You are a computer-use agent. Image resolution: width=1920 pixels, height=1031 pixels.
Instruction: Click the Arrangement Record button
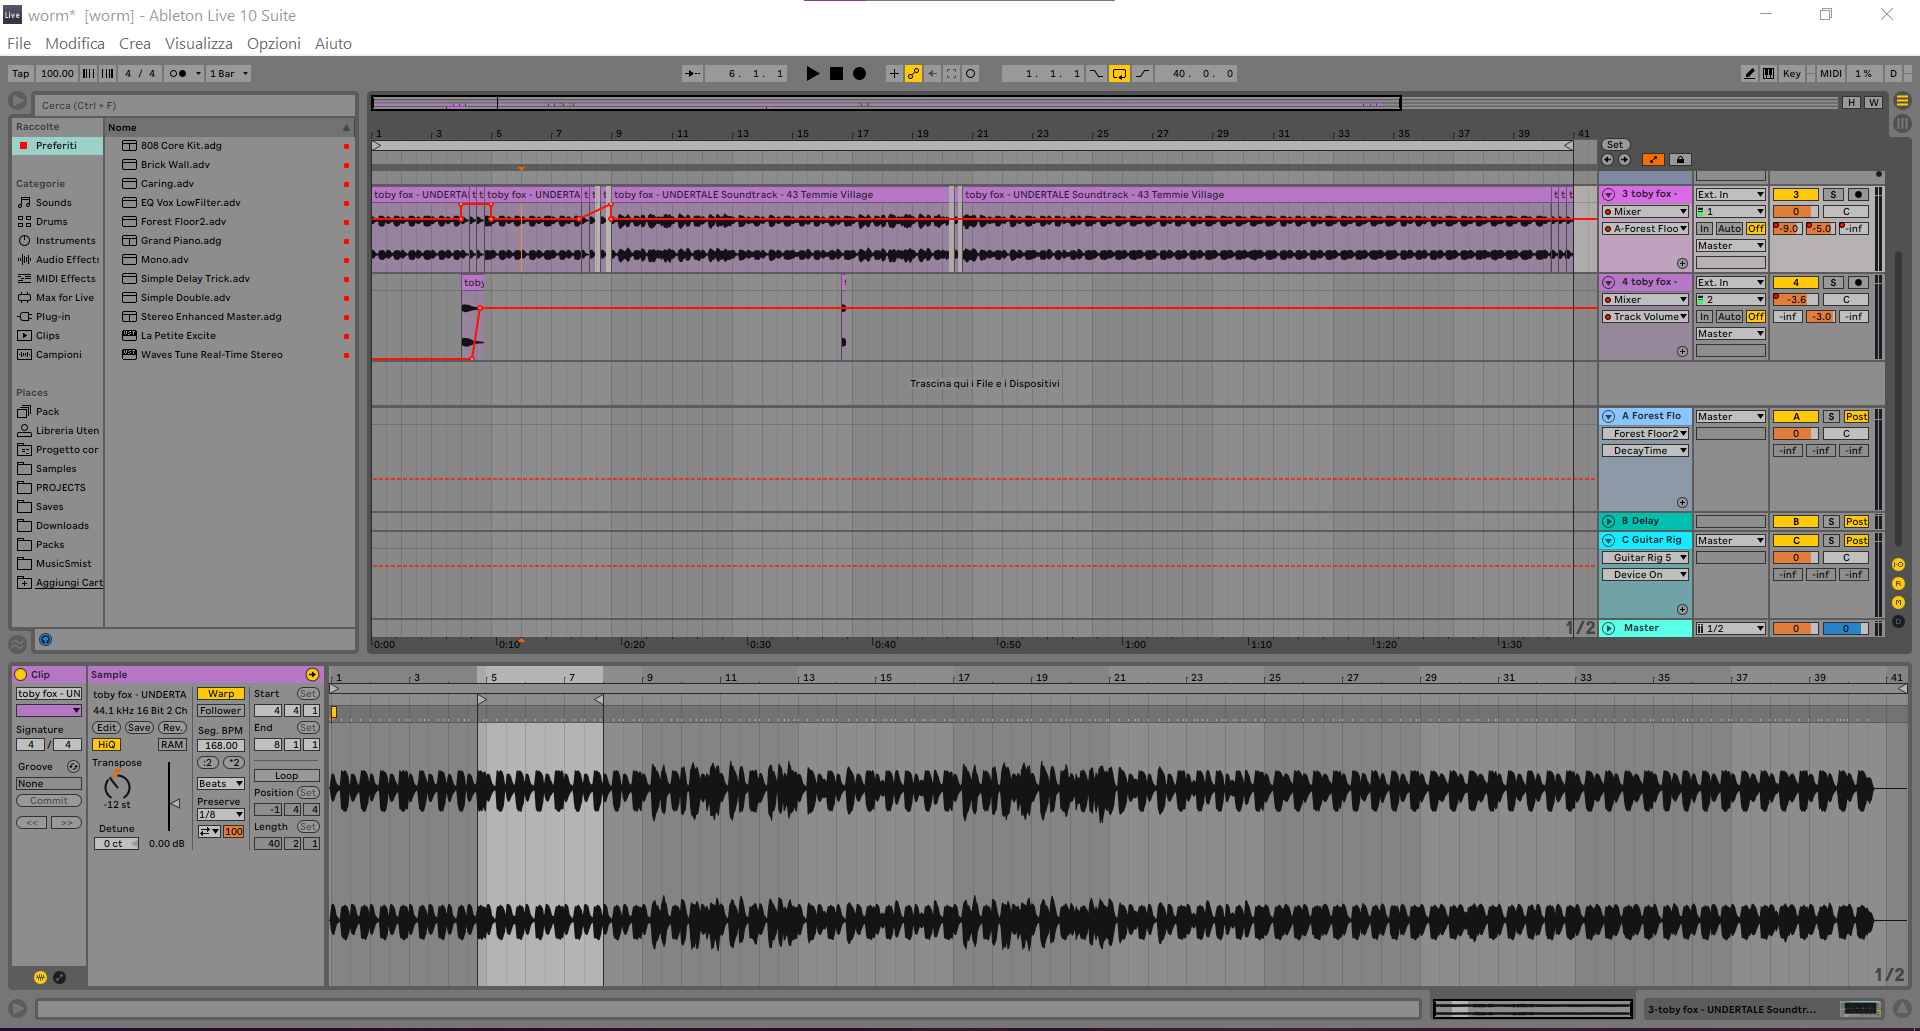pyautogui.click(x=859, y=73)
